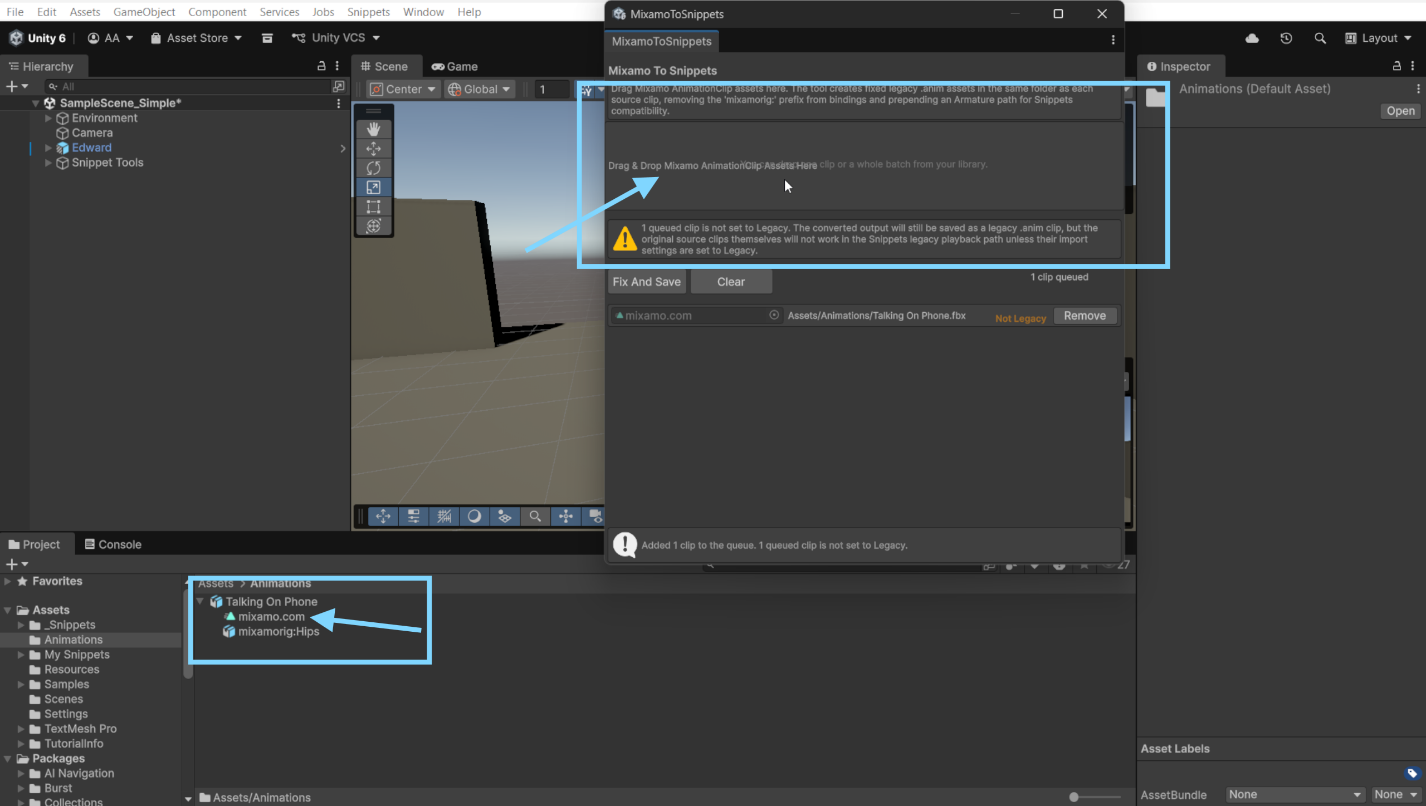Open the scene picker in Hierarchy search
The height and width of the screenshot is (806, 1426).
338,87
